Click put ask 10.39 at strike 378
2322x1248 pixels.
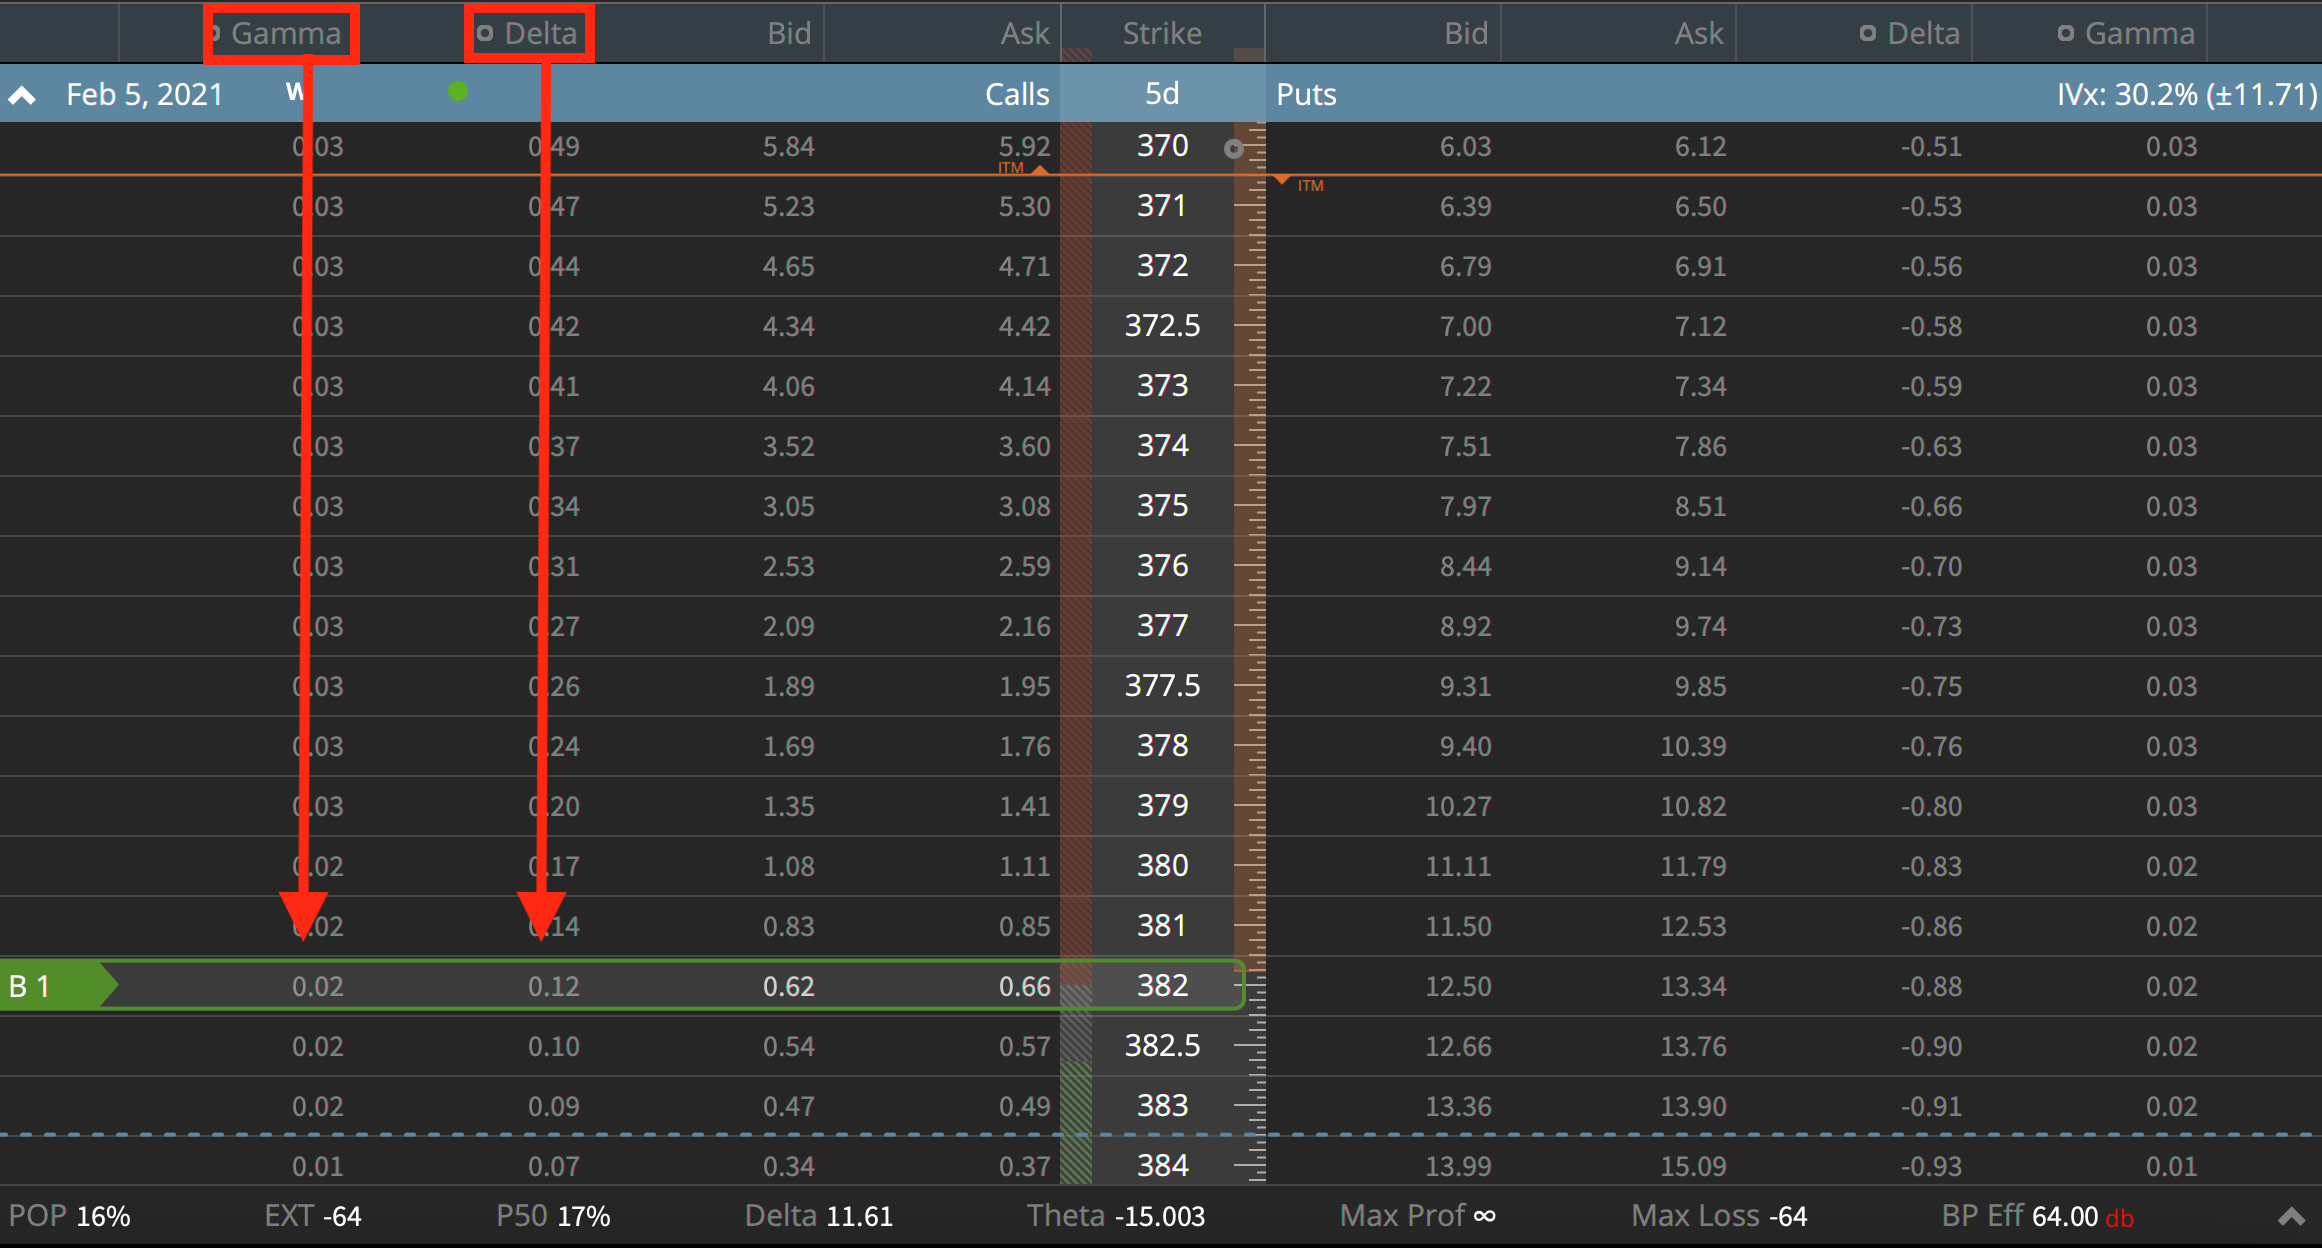(x=1694, y=747)
